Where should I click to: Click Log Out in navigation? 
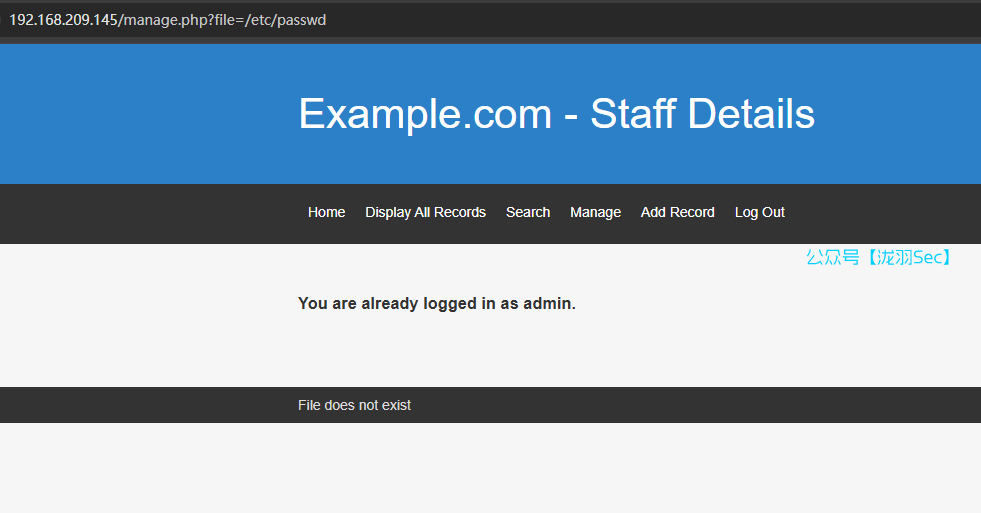[x=760, y=212]
